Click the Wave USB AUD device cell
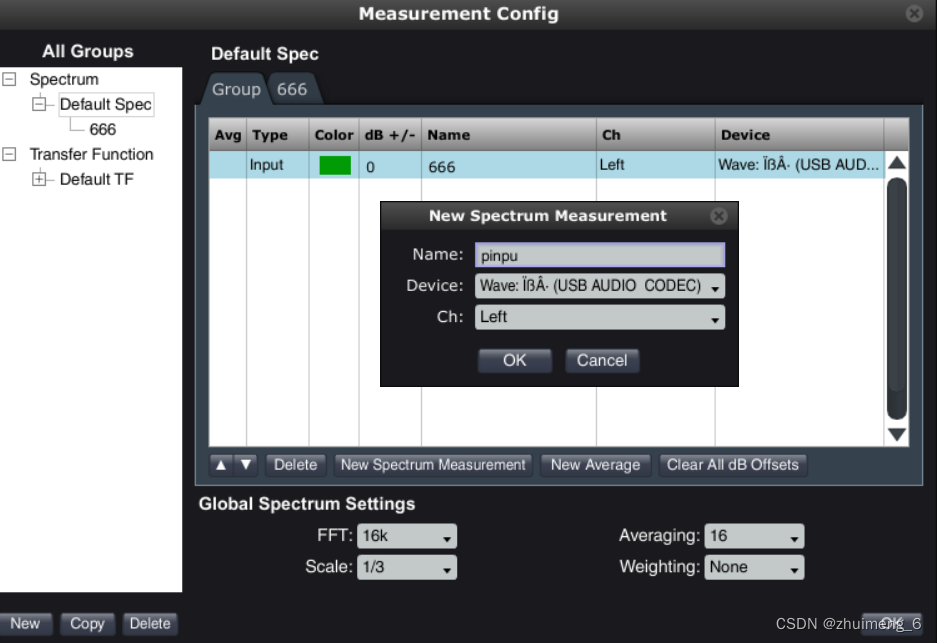Image resolution: width=937 pixels, height=643 pixels. (800, 165)
